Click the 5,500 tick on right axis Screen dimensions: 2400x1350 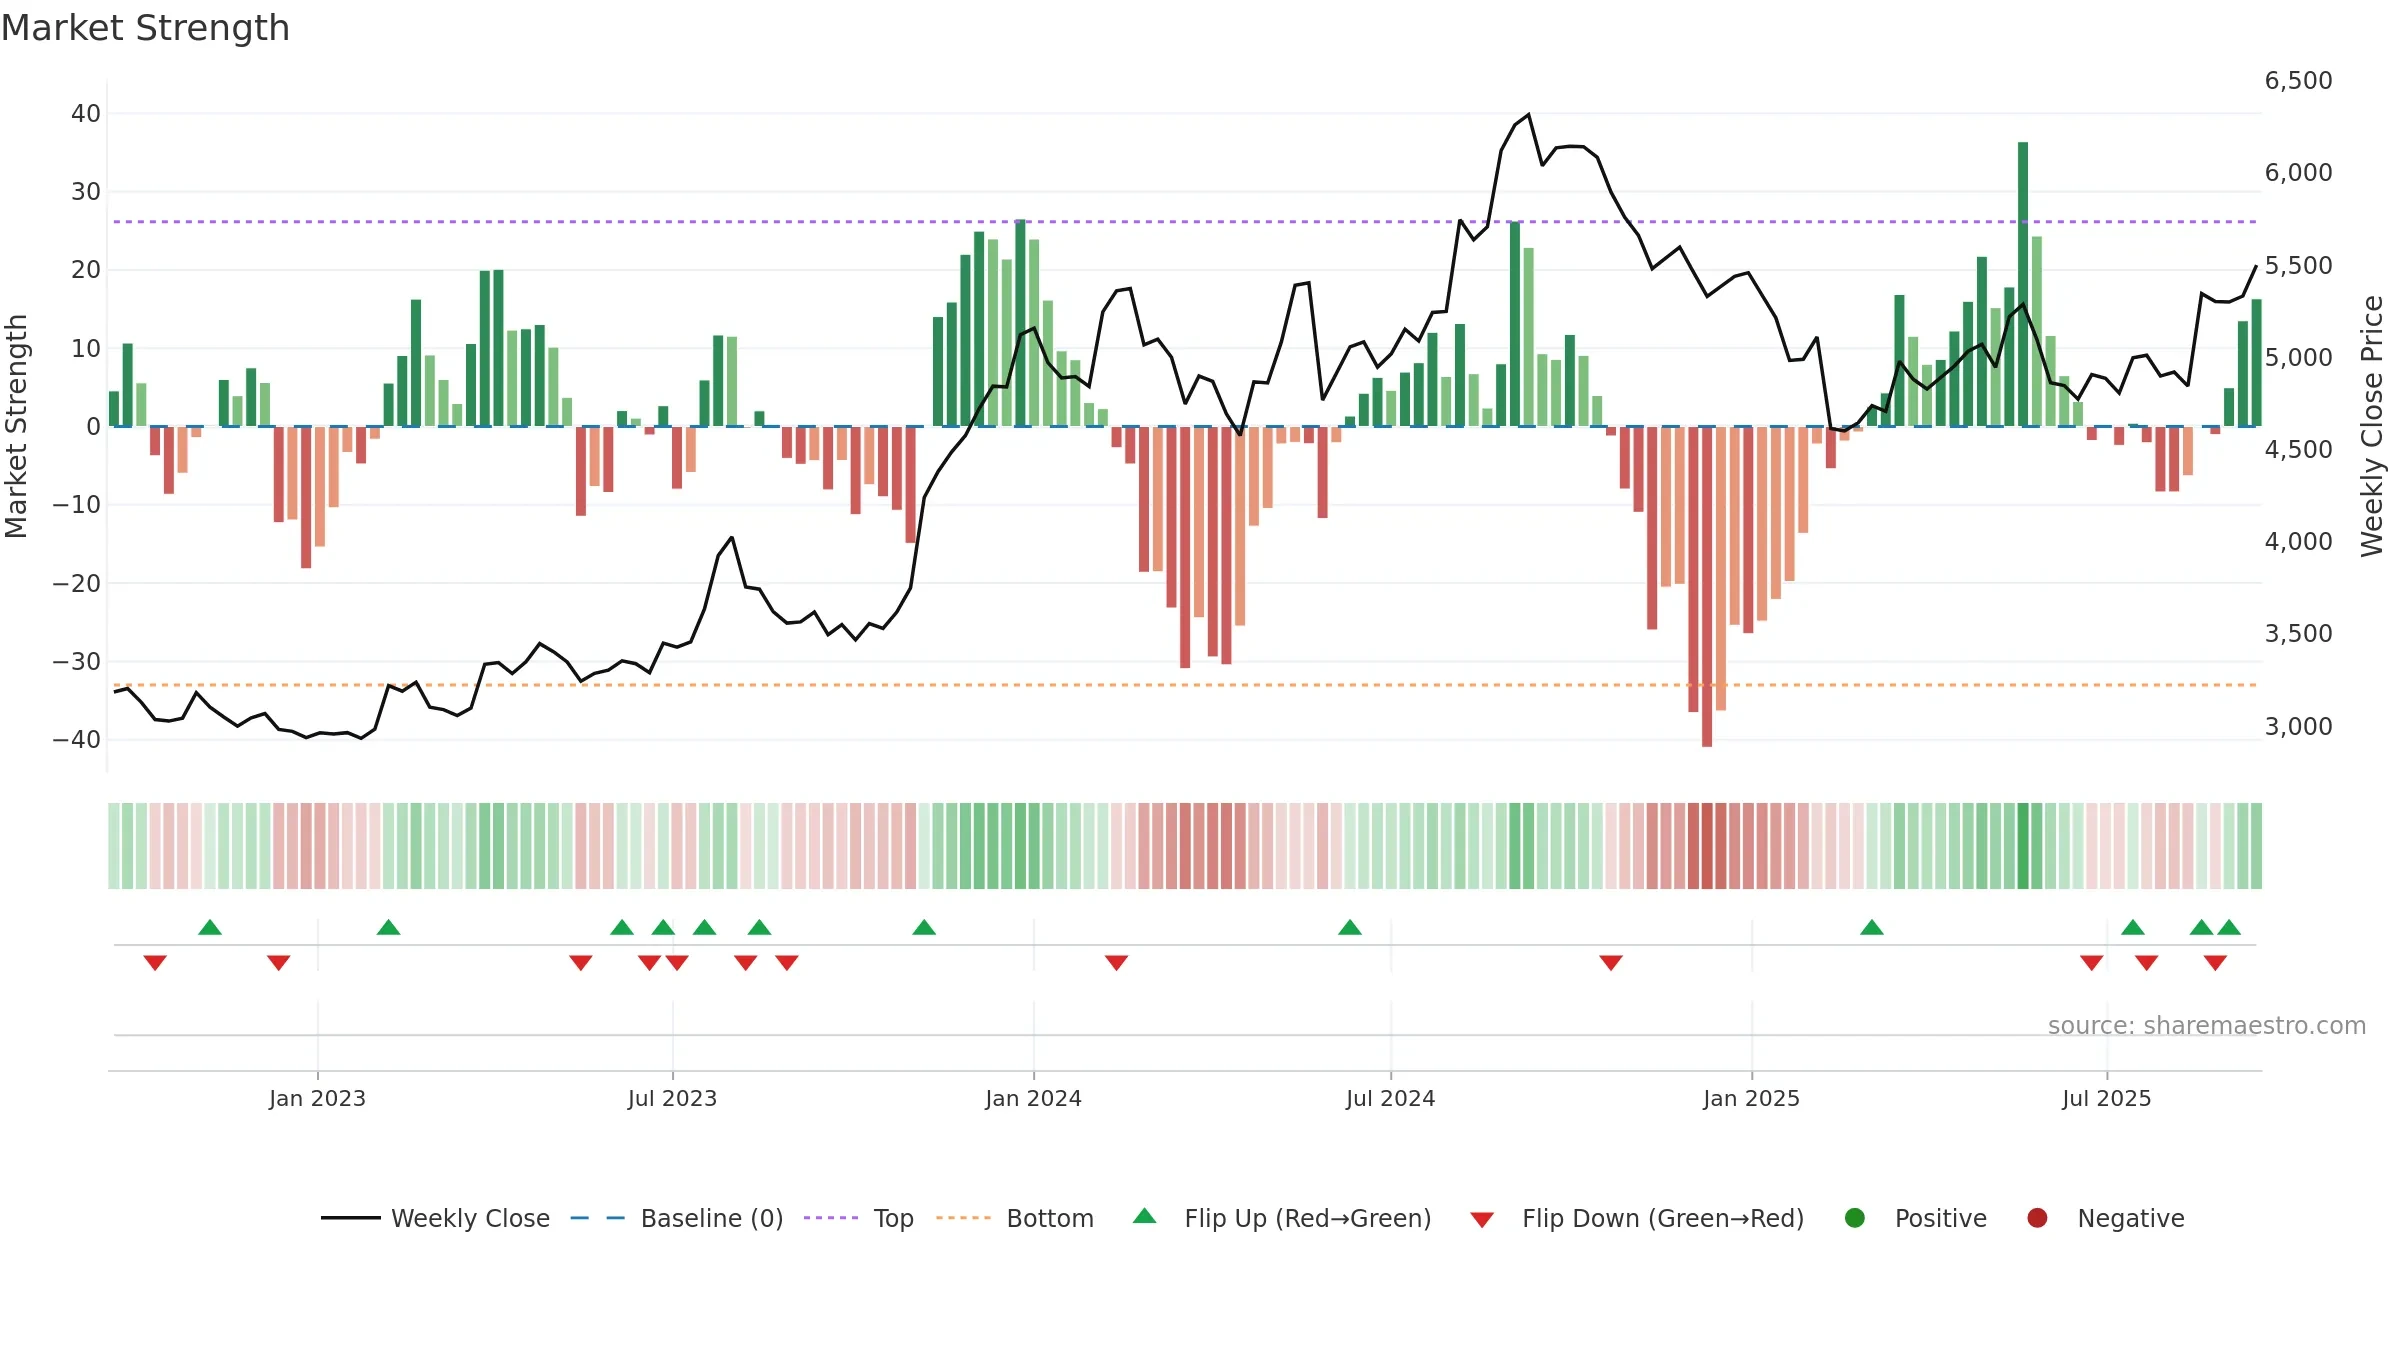tap(2298, 265)
